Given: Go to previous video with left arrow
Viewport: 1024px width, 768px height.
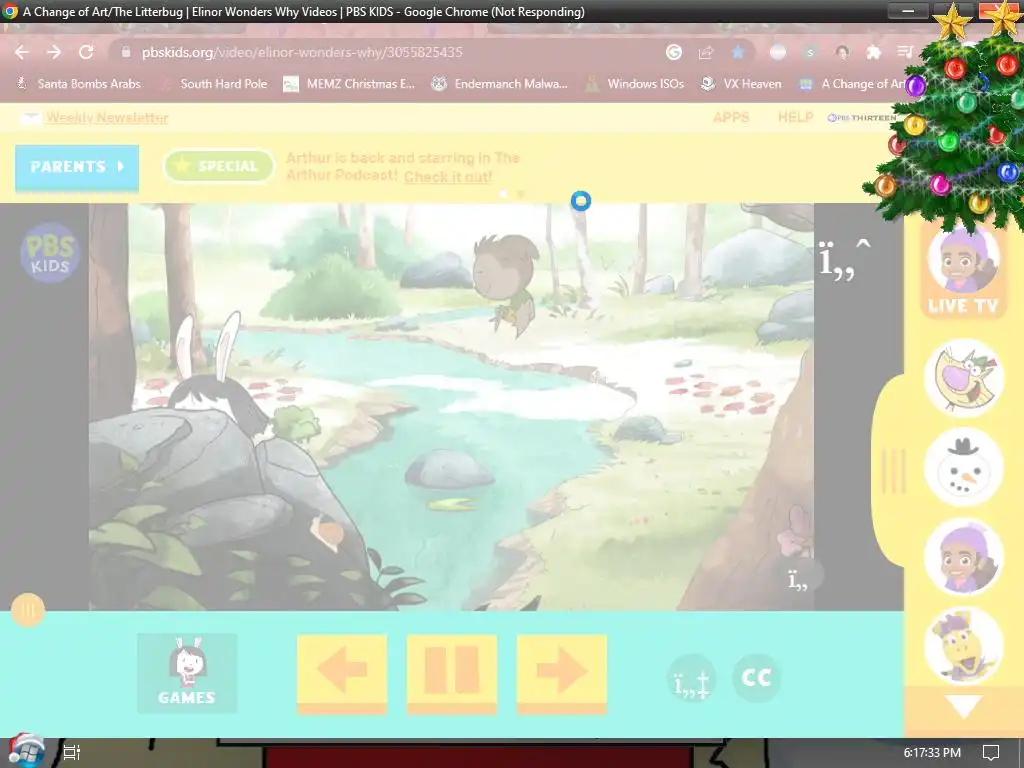Looking at the screenshot, I should pos(342,673).
